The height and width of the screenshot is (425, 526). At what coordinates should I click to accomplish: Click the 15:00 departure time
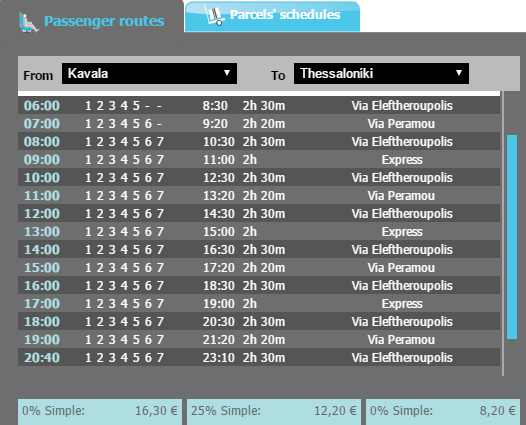(42, 267)
